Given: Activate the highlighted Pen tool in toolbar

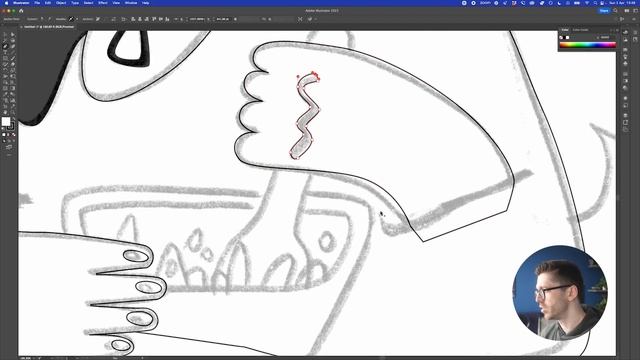Looking at the screenshot, I should coord(5,47).
